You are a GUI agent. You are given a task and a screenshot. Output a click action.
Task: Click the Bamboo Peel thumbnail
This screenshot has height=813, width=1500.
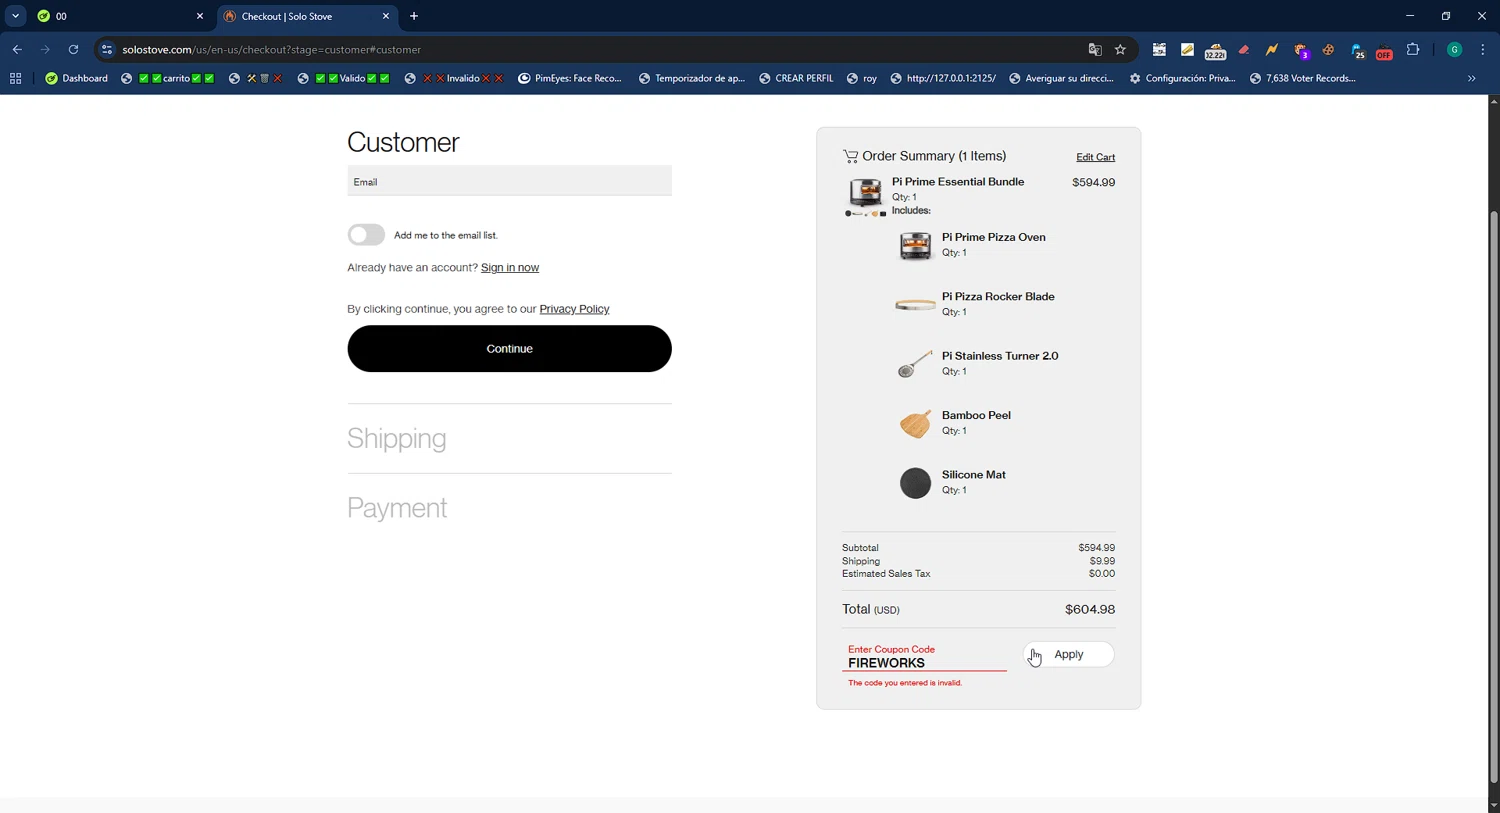pyautogui.click(x=915, y=423)
